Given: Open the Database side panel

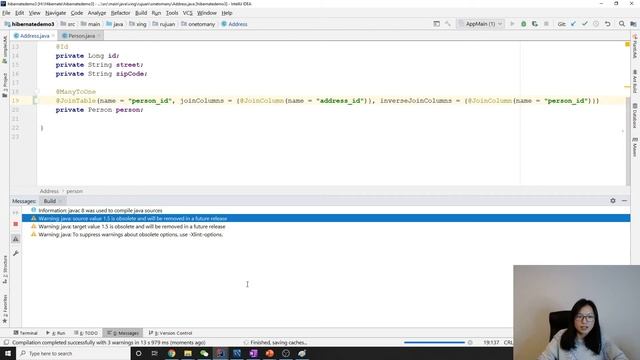Looking at the screenshot, I should (x=635, y=116).
